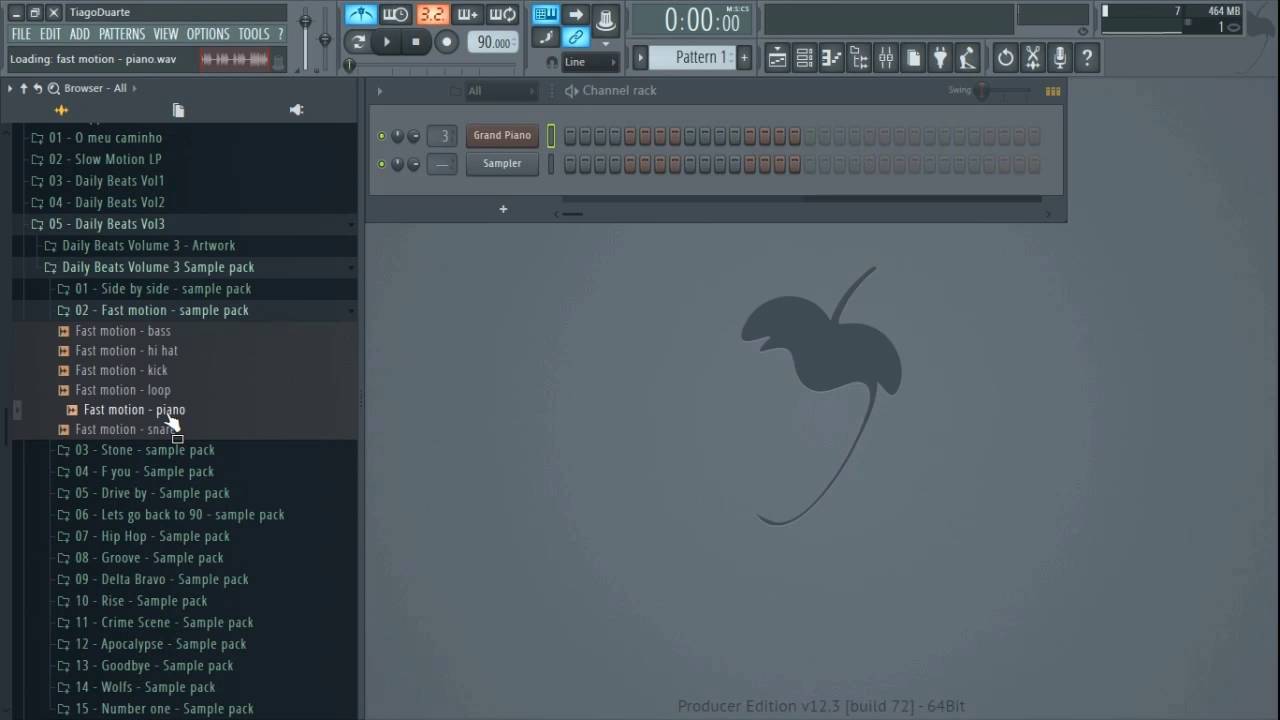Open audio editor scissors icon

click(x=1033, y=58)
